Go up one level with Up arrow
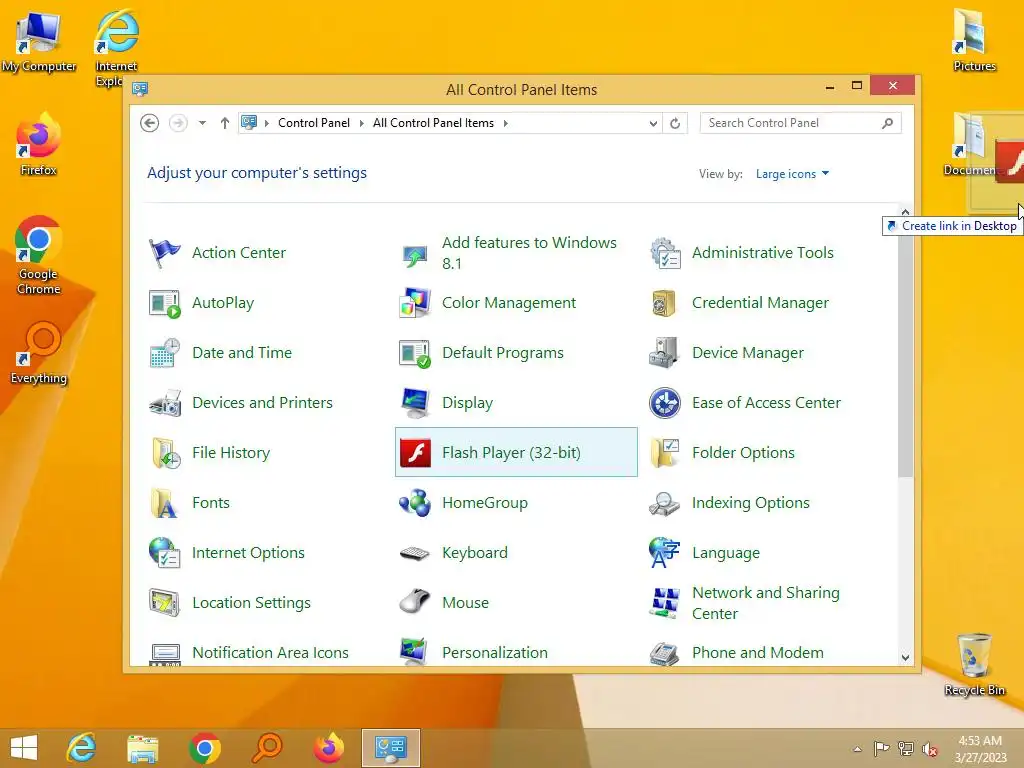The width and height of the screenshot is (1024, 768). 225,123
